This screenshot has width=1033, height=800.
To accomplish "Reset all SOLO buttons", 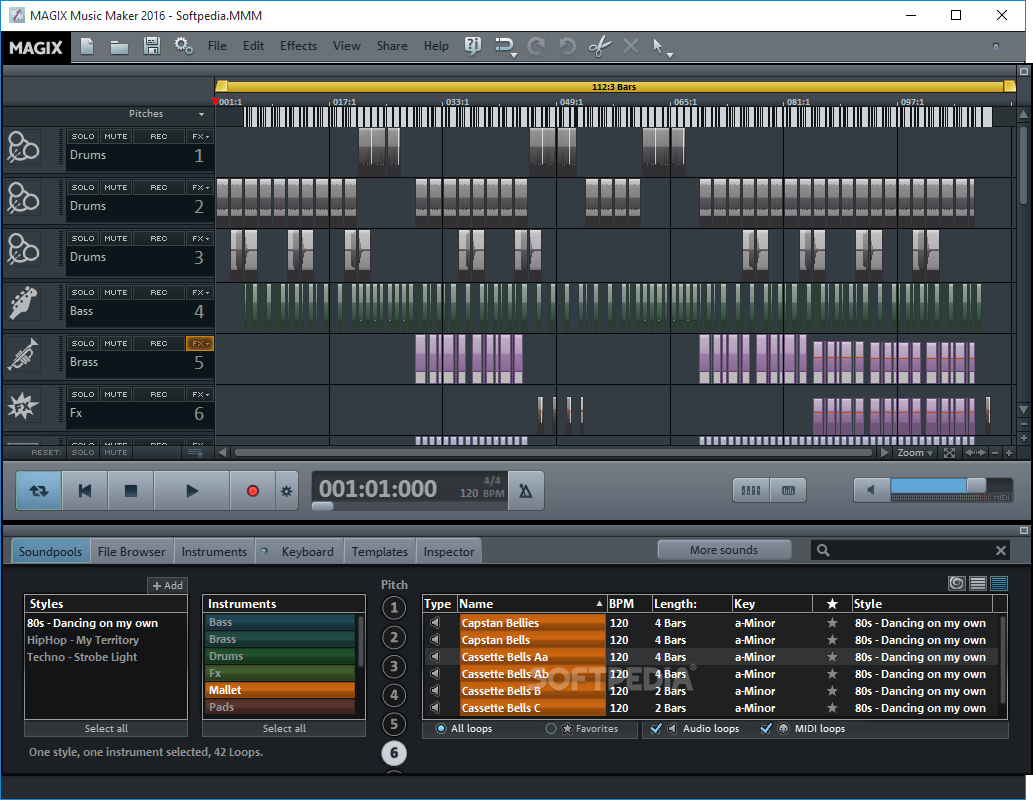I will click(x=83, y=453).
